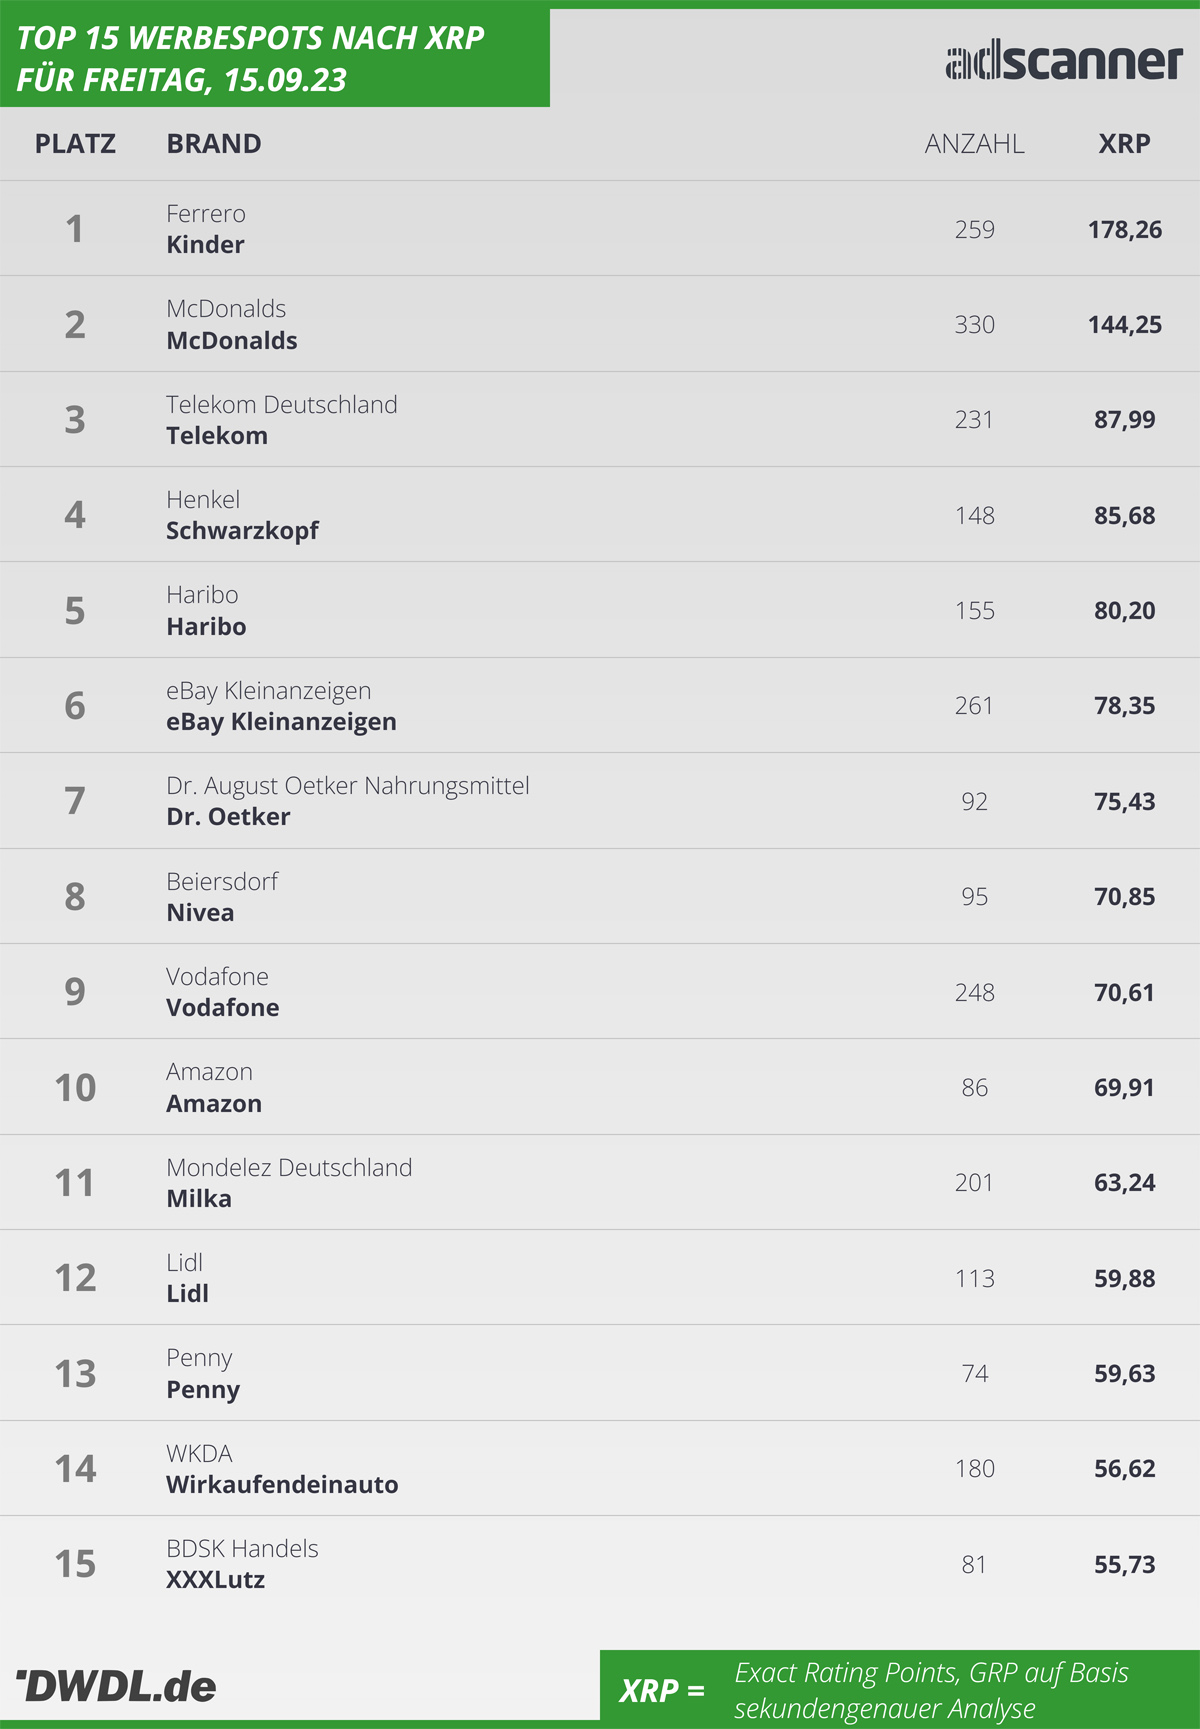Click the Nivea brand name
1200x1729 pixels.
pyautogui.click(x=200, y=912)
